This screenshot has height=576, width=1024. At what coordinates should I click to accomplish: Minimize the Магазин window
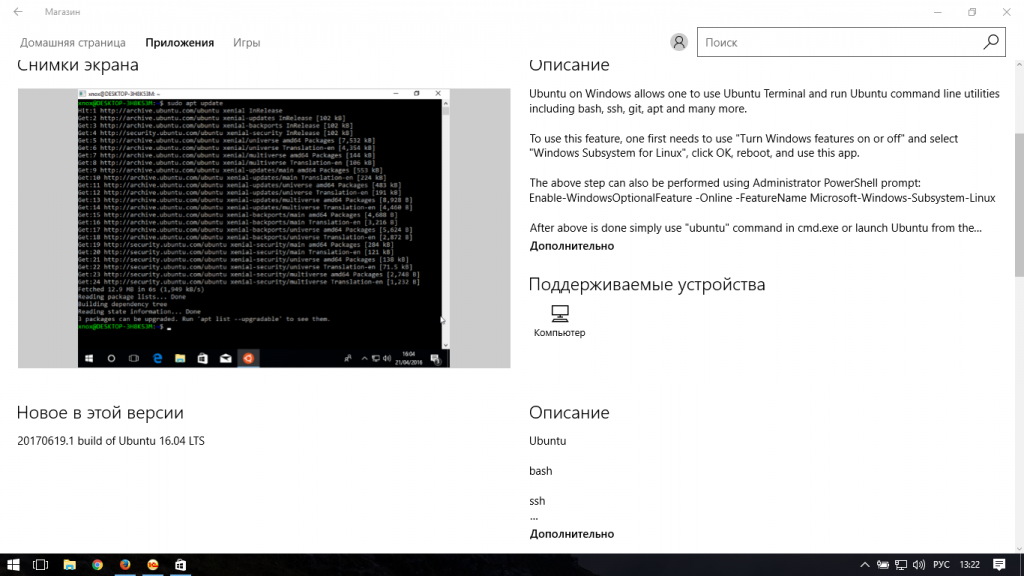(x=938, y=12)
